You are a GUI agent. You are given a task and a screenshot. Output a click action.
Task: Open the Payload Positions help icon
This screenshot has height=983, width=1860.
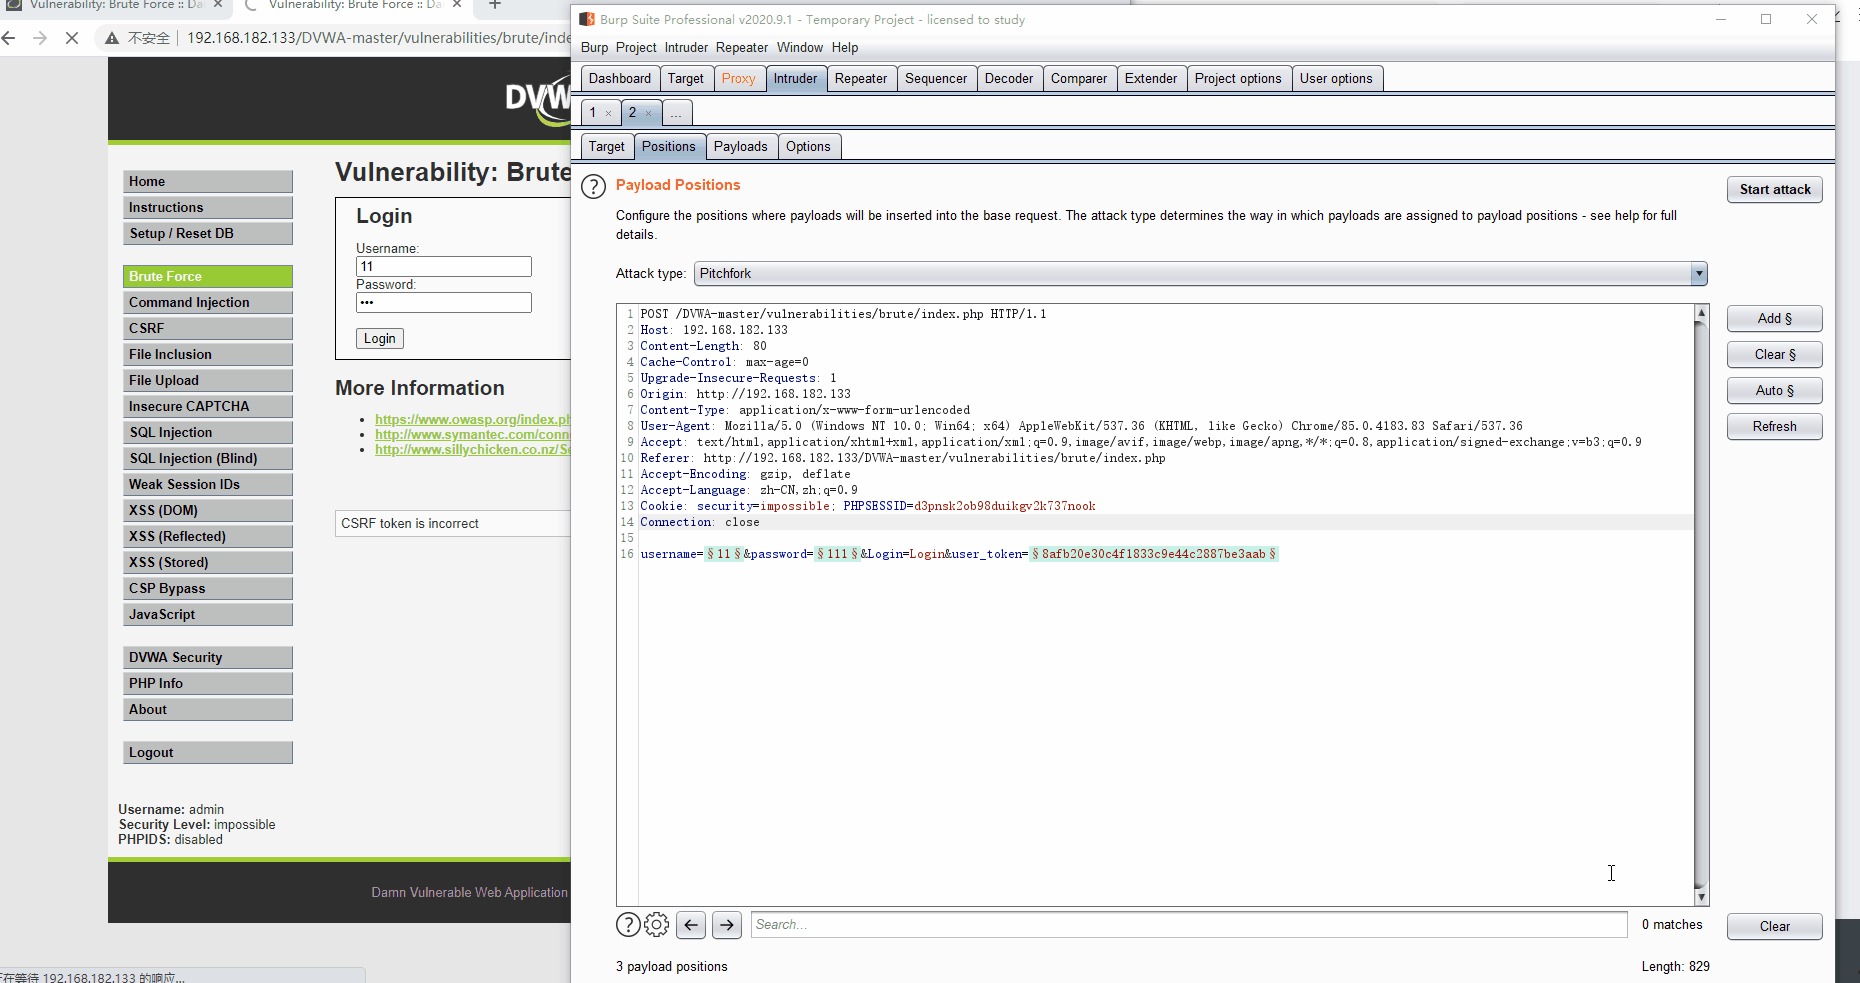[x=593, y=186]
